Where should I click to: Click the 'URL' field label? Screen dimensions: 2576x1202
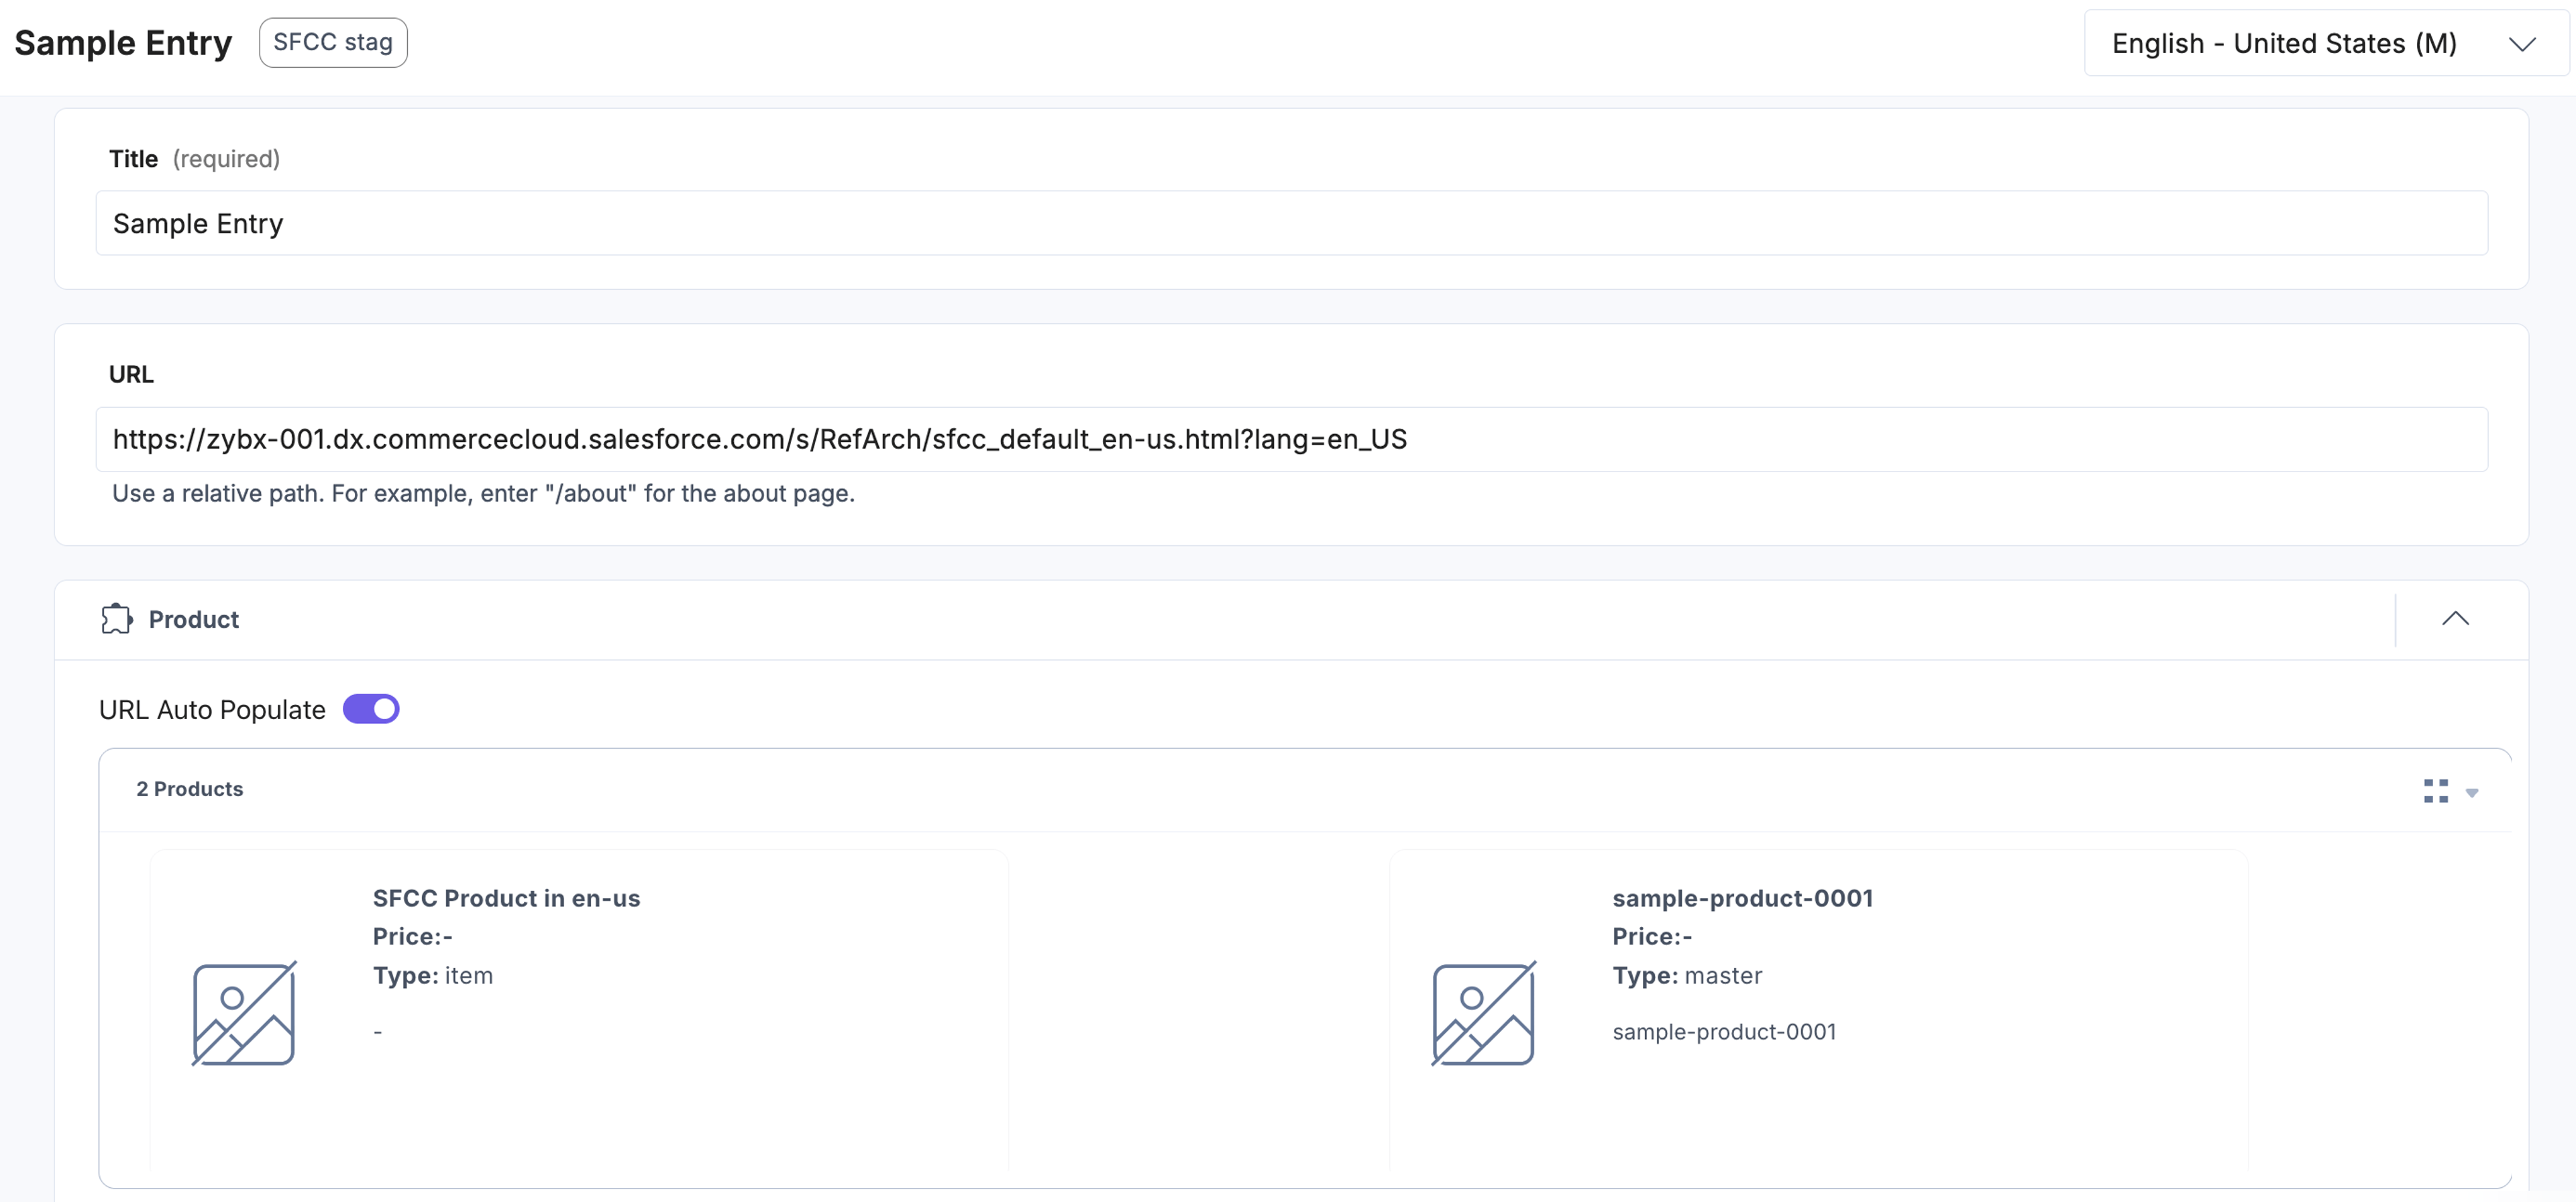pos(131,374)
